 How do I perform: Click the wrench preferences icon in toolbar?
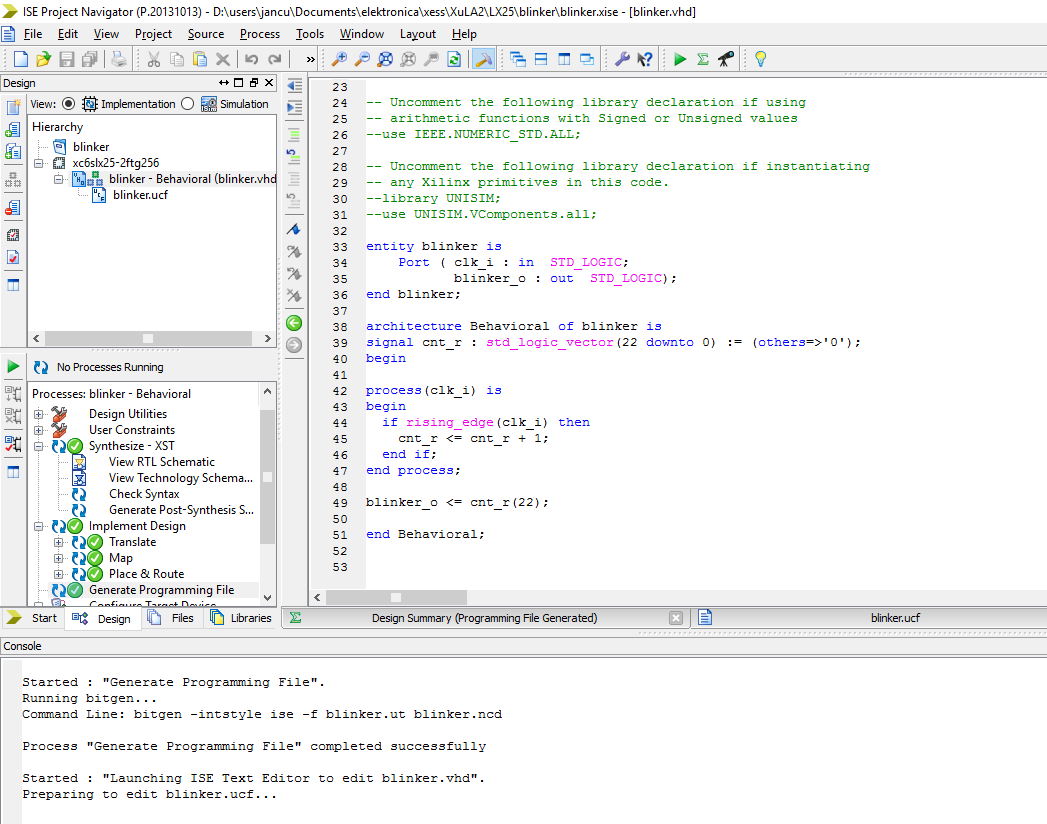click(x=622, y=59)
